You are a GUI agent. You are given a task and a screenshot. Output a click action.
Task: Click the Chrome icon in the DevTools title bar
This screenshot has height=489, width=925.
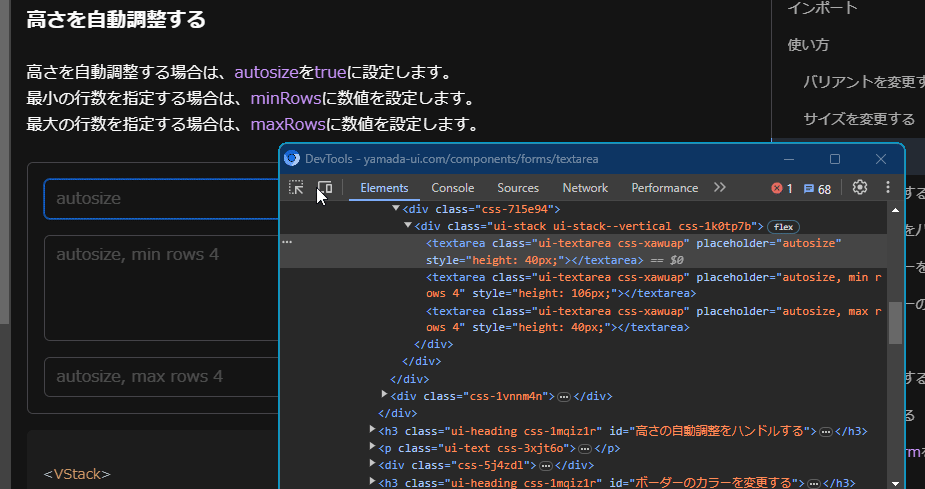(x=291, y=159)
